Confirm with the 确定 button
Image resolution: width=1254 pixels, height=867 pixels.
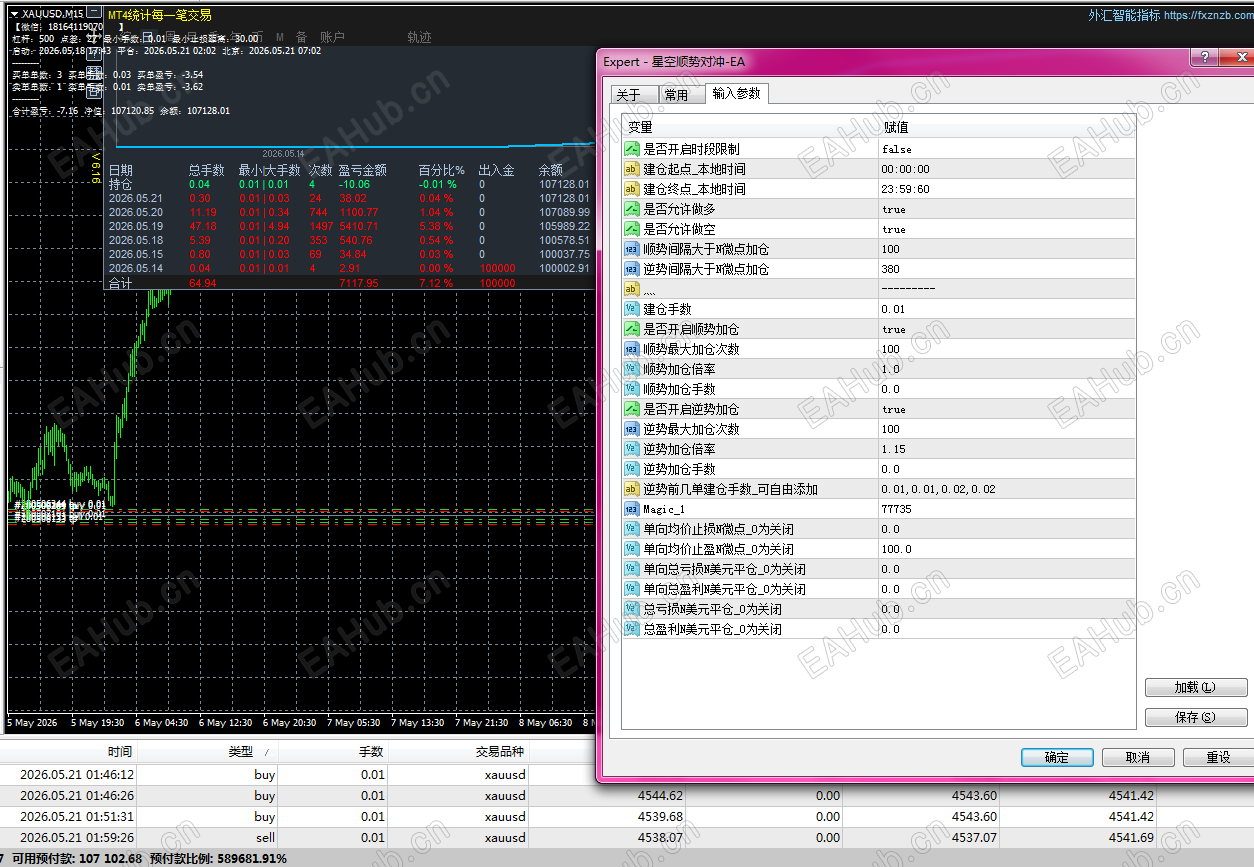(1057, 758)
